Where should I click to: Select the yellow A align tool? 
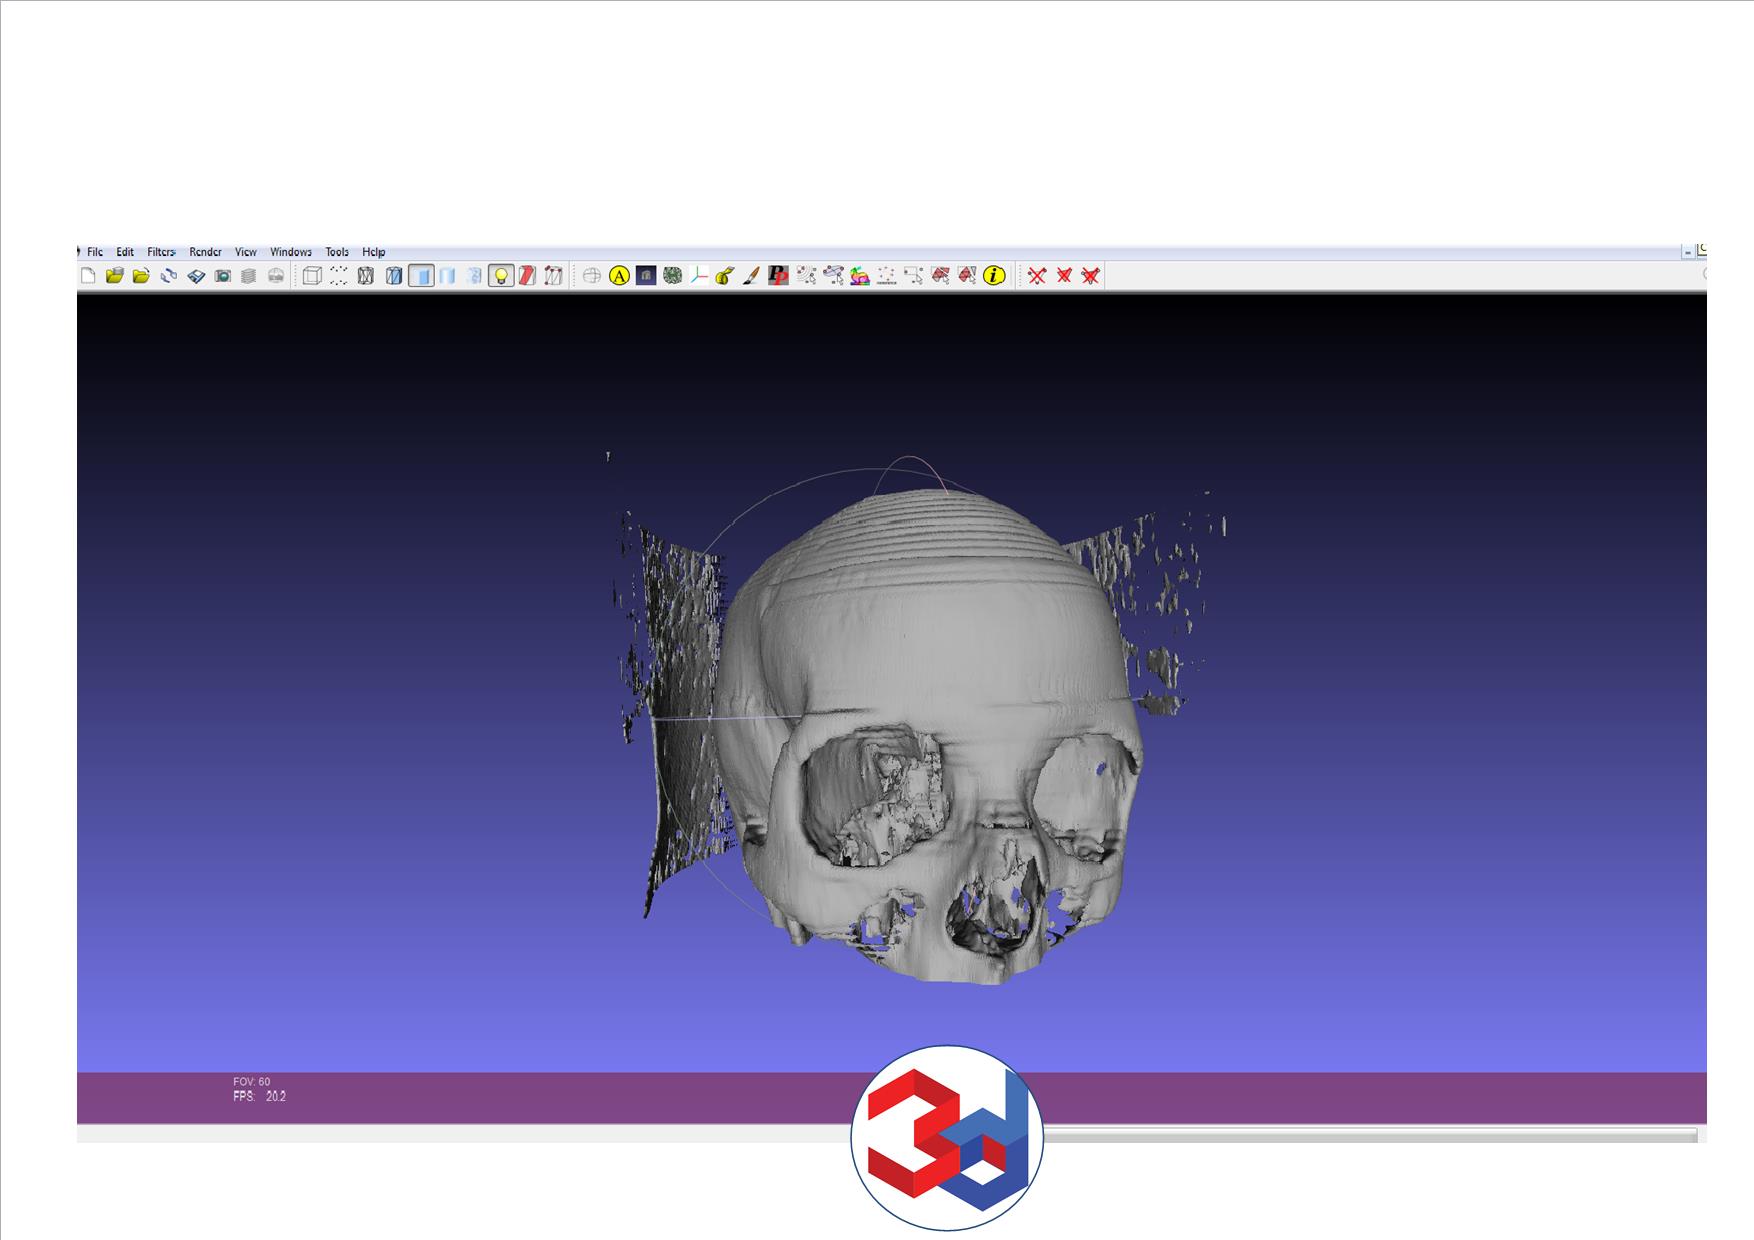(x=619, y=276)
